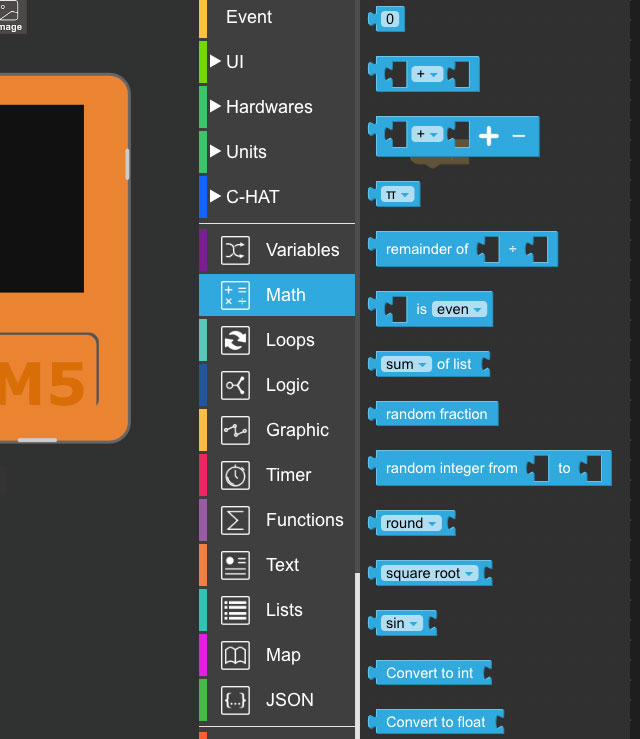The image size is (640, 739).
Task: Click the minus button on sum block
Action: click(x=518, y=136)
